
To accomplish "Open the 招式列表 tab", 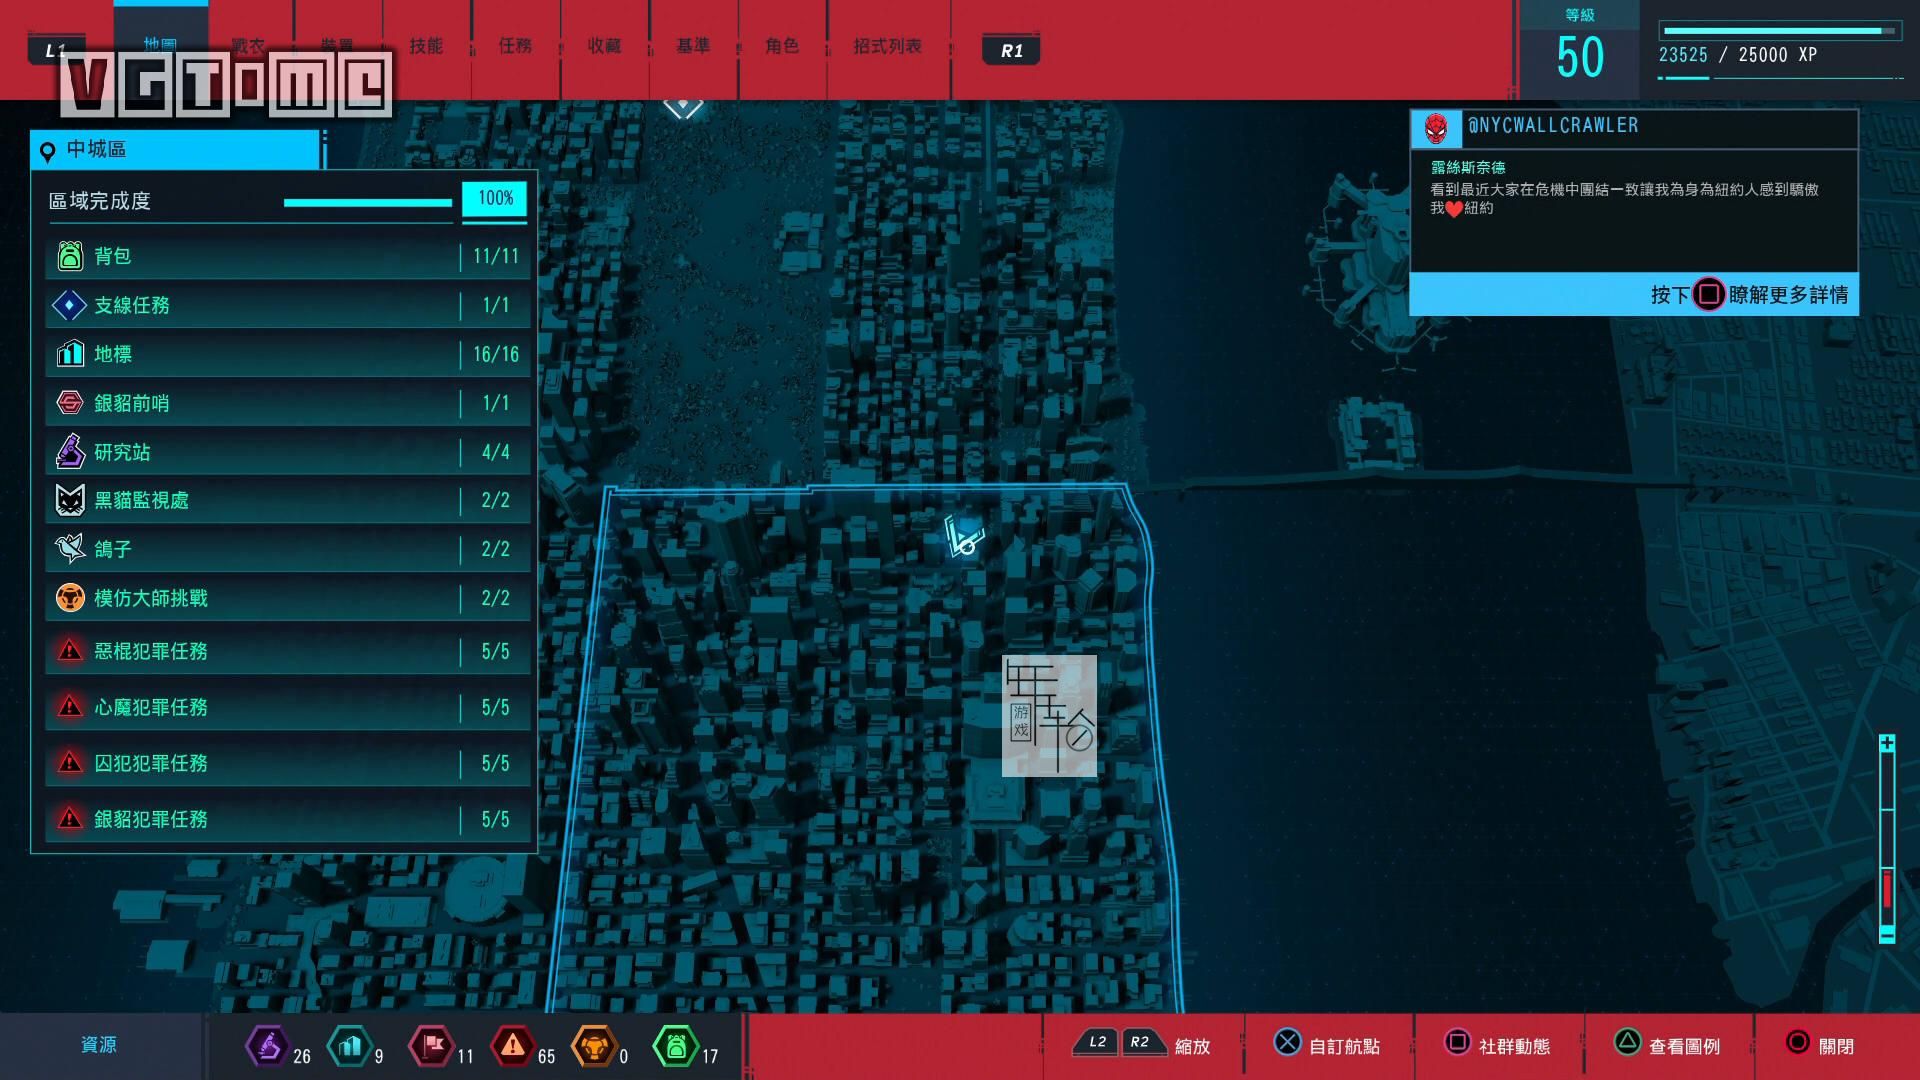I will 887,46.
